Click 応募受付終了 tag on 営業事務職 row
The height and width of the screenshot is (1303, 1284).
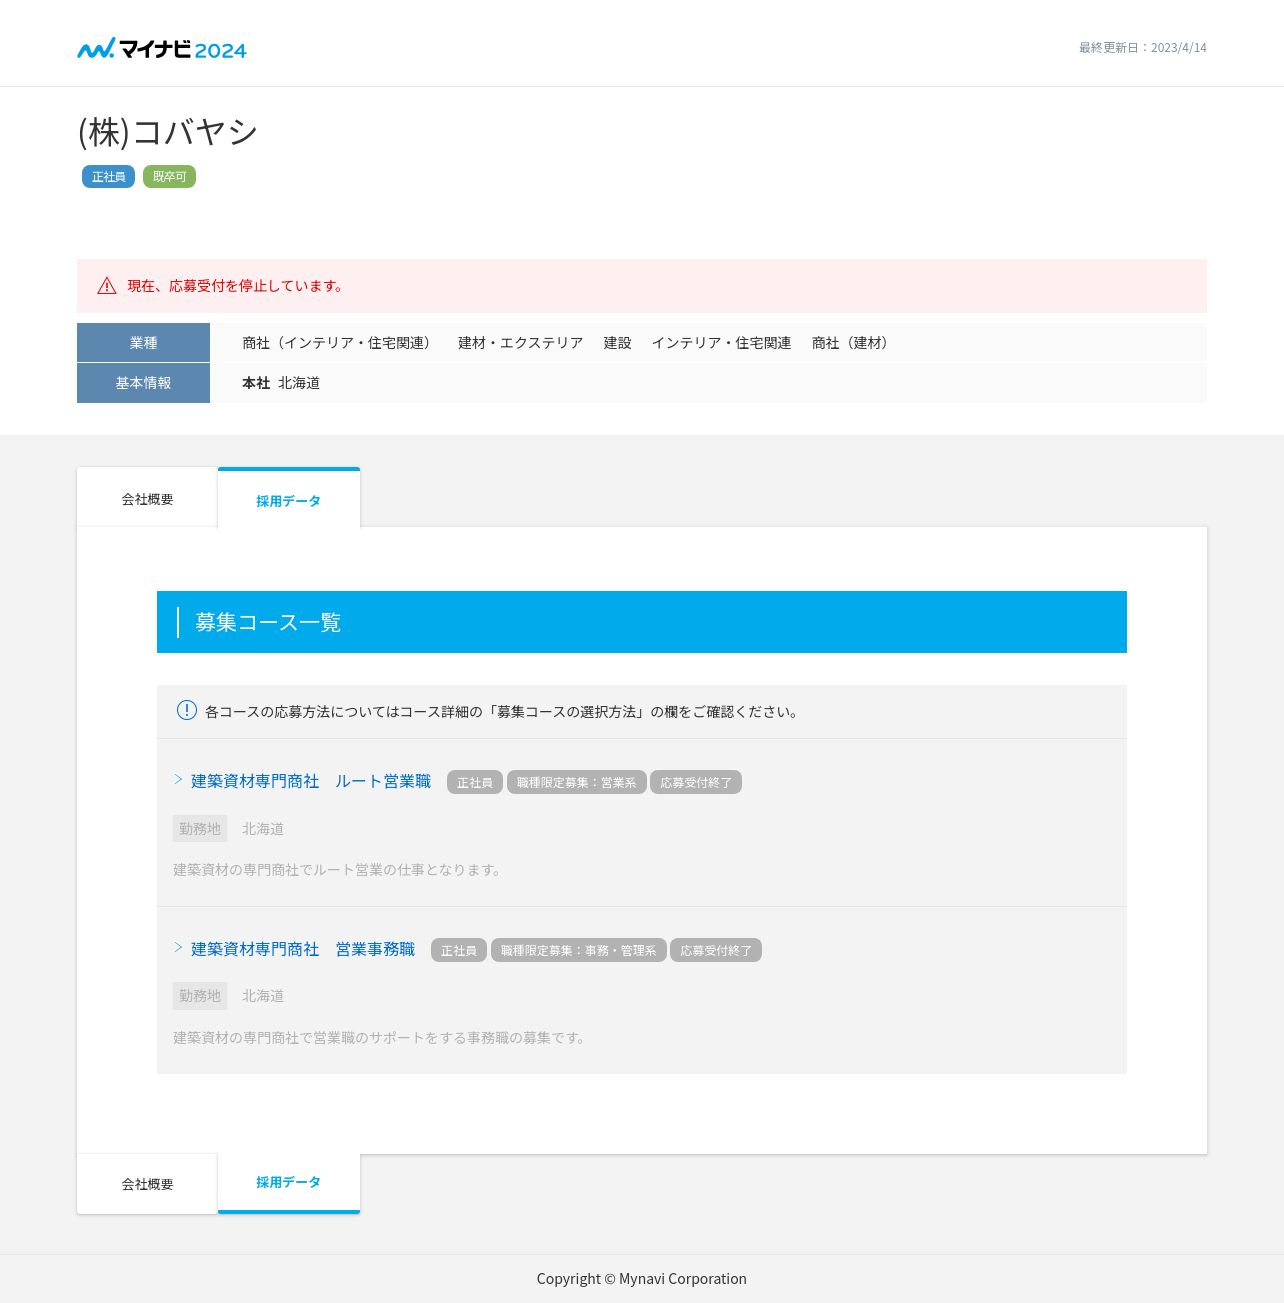[x=716, y=950]
